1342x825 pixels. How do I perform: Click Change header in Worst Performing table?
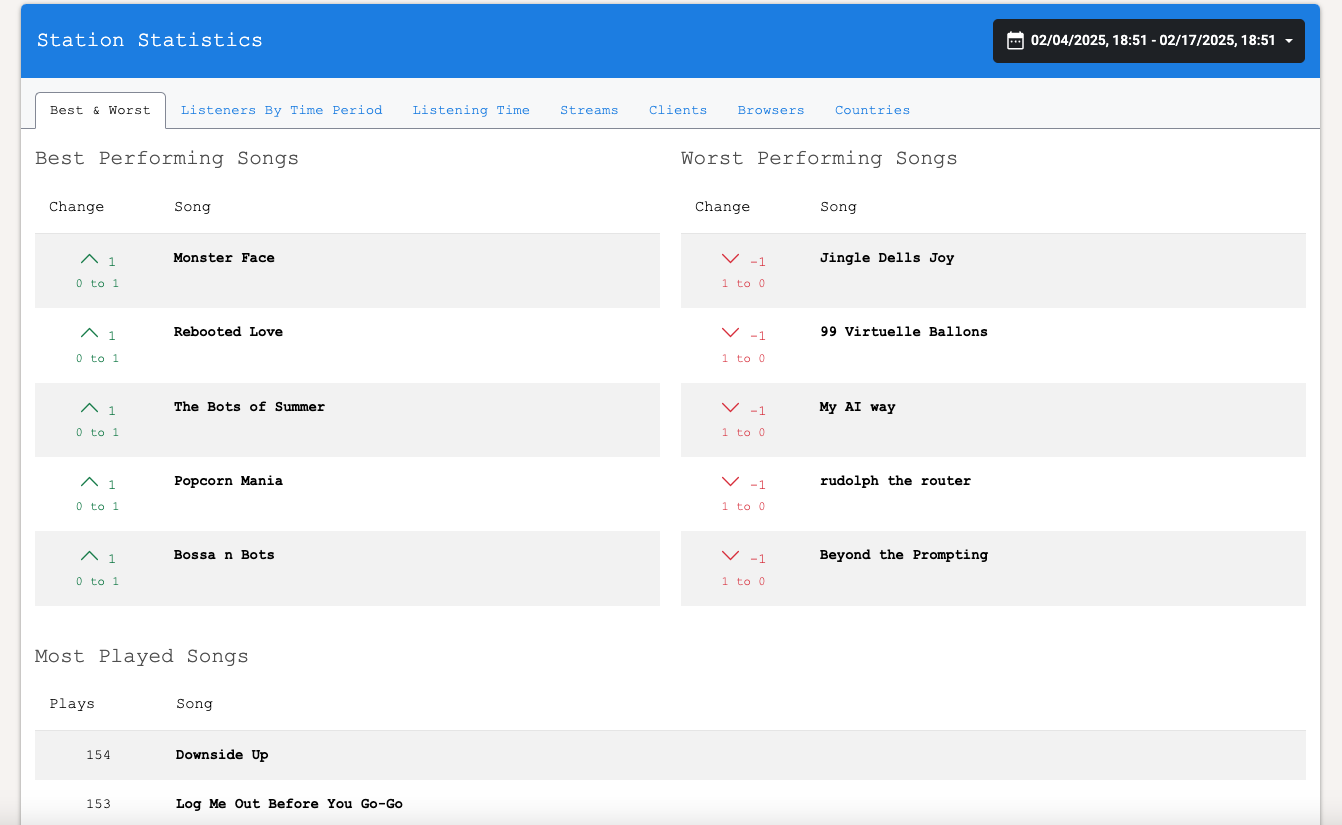(x=723, y=207)
